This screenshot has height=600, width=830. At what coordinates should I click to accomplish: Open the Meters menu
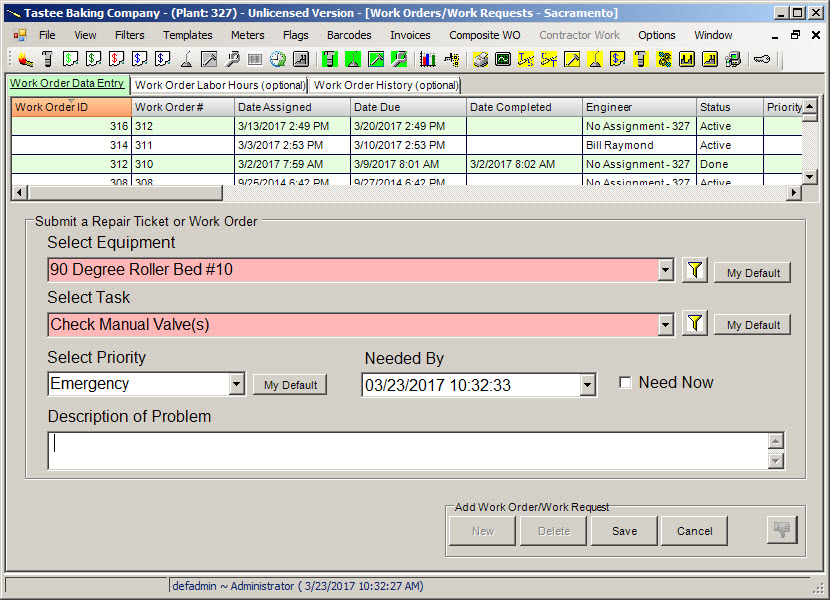click(x=247, y=35)
